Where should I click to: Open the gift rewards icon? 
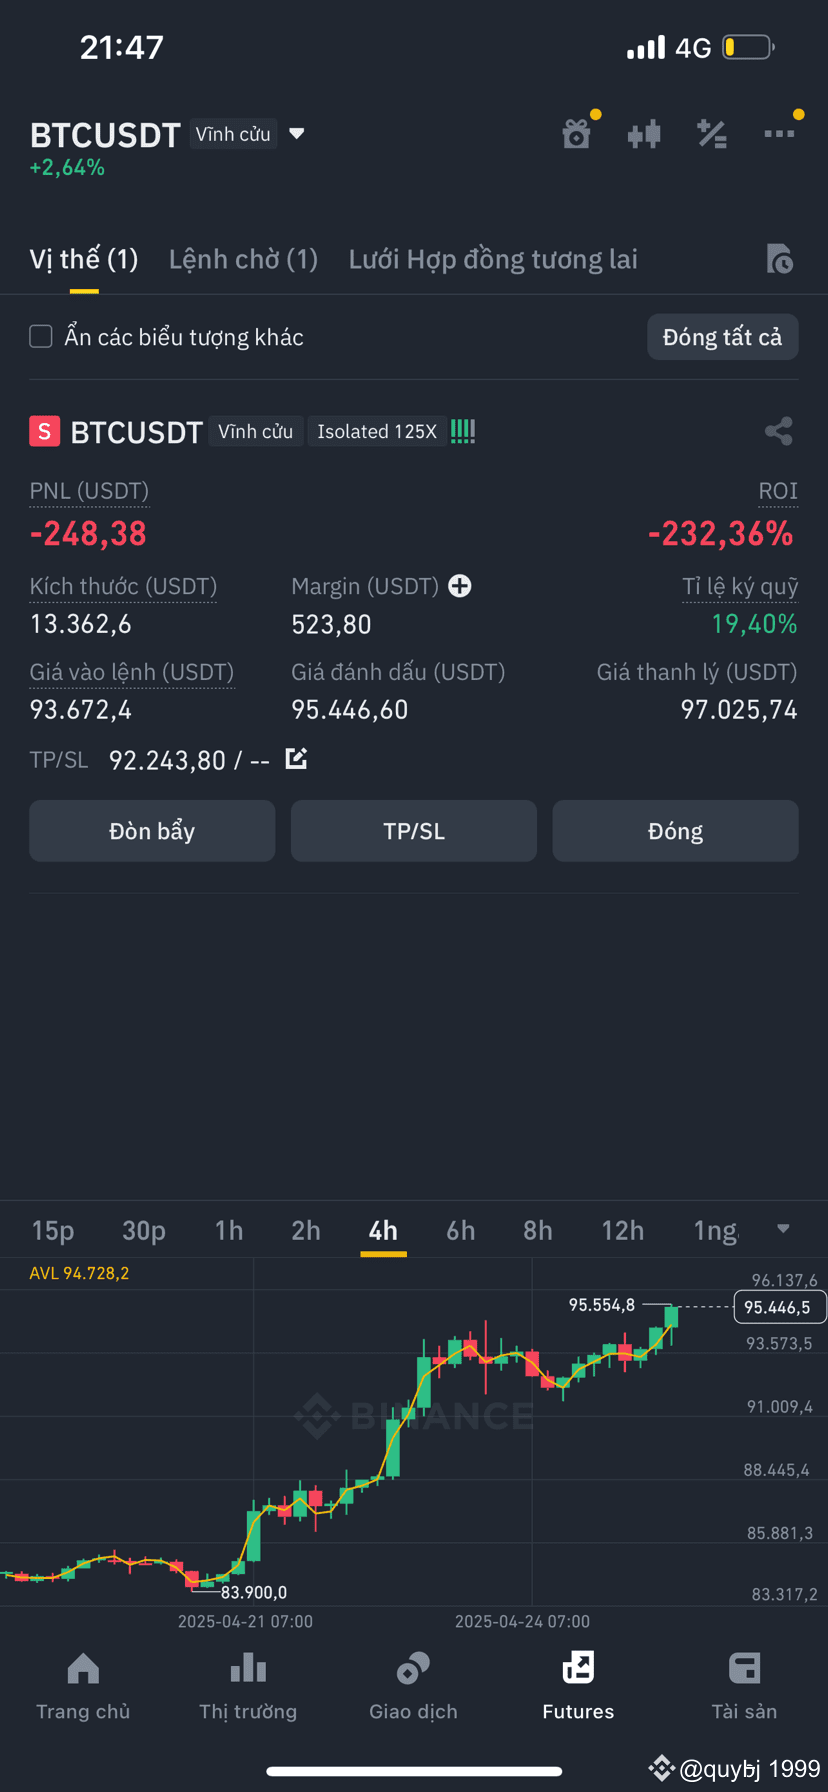click(x=577, y=133)
